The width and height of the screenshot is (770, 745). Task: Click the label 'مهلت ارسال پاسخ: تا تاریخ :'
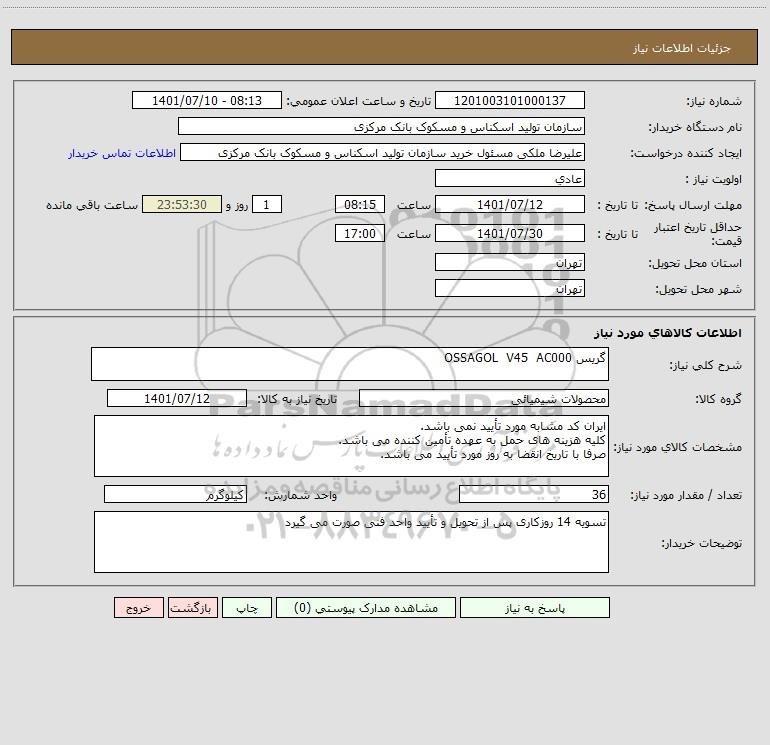point(669,205)
